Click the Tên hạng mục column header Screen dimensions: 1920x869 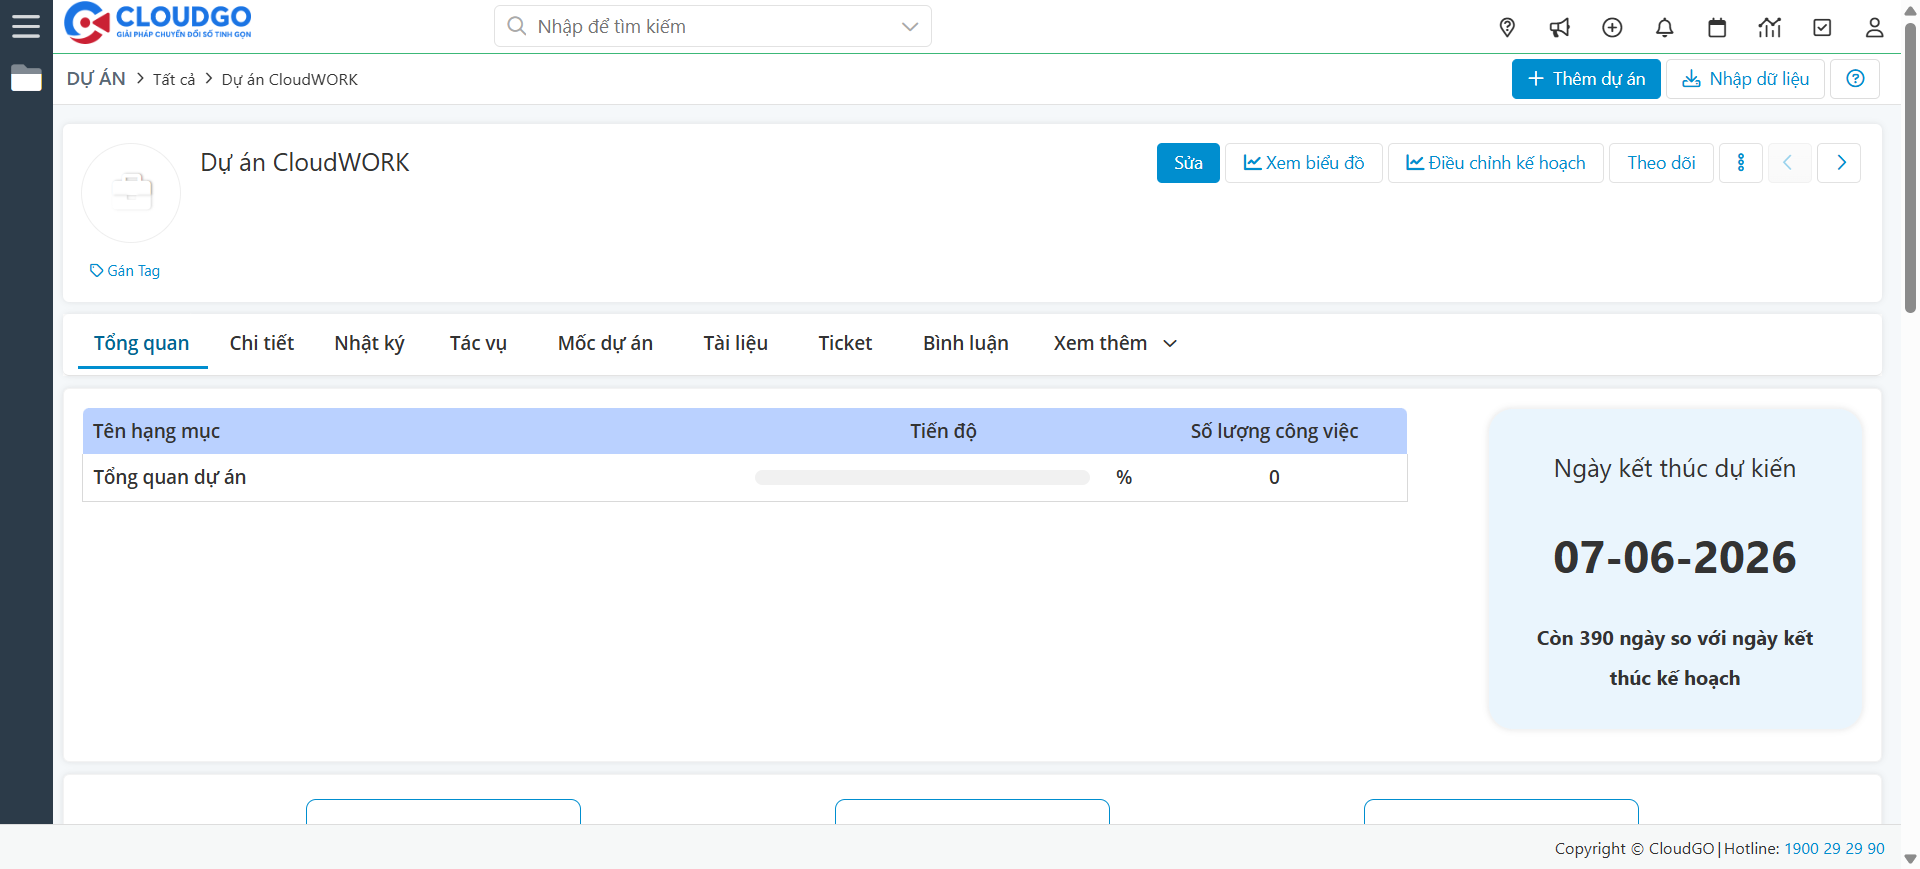(x=157, y=431)
